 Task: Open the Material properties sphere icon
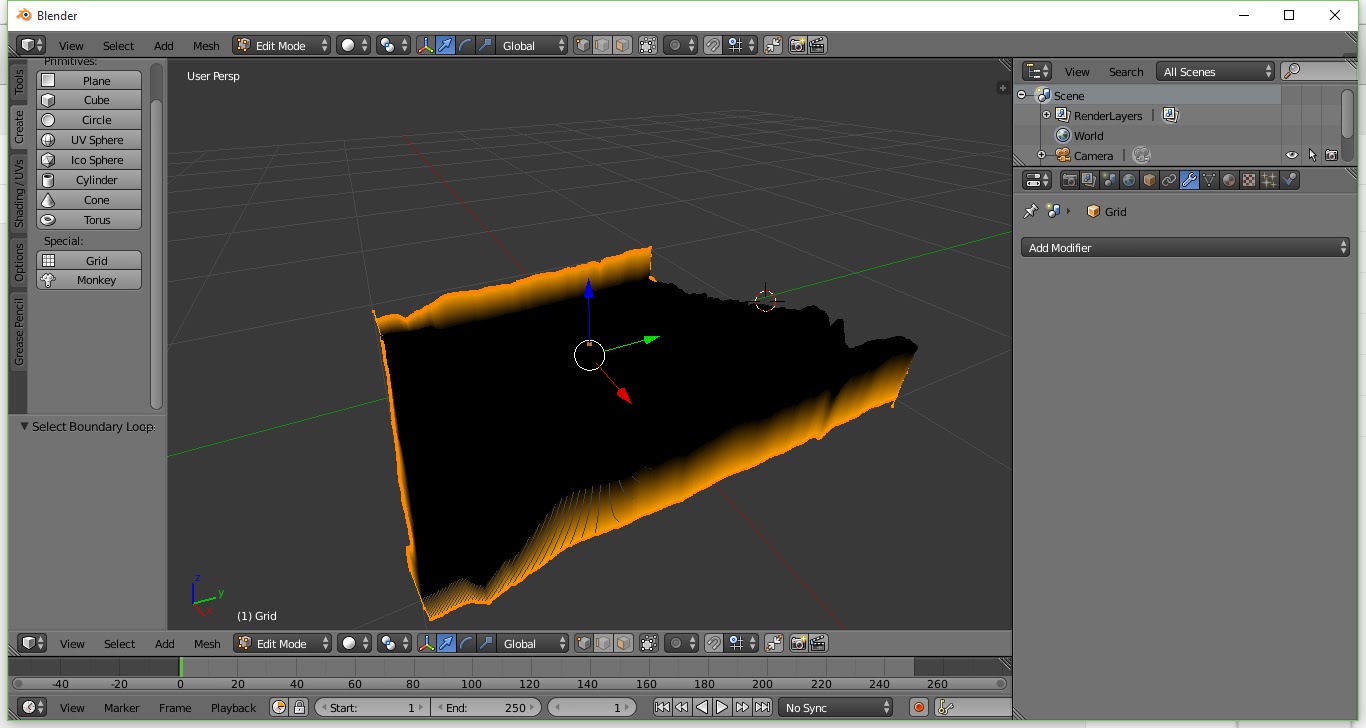pos(1229,179)
